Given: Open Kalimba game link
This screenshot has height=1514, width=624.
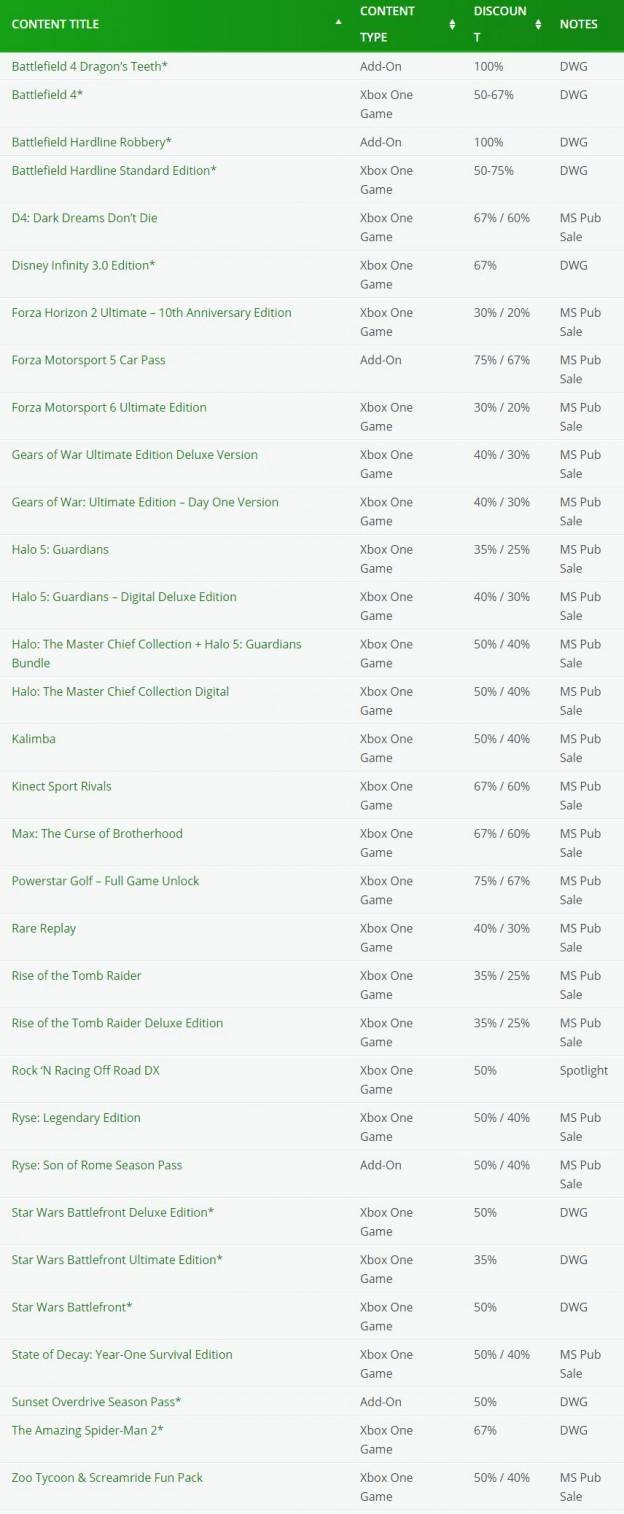Looking at the screenshot, I should point(33,739).
